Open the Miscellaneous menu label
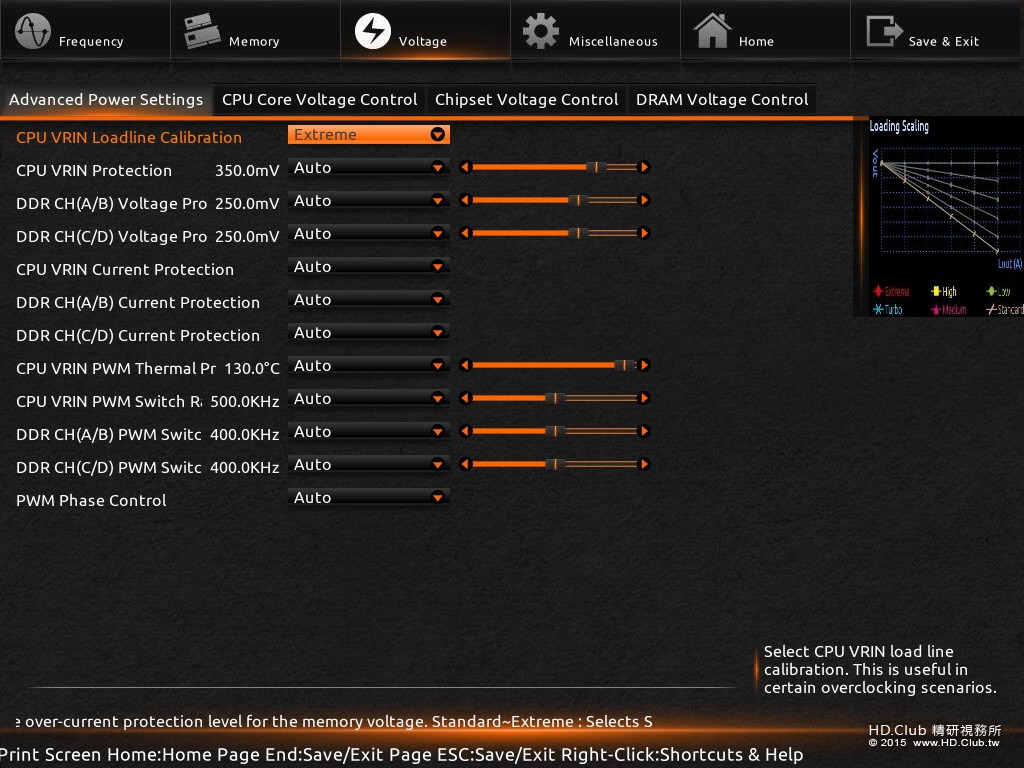 point(613,41)
